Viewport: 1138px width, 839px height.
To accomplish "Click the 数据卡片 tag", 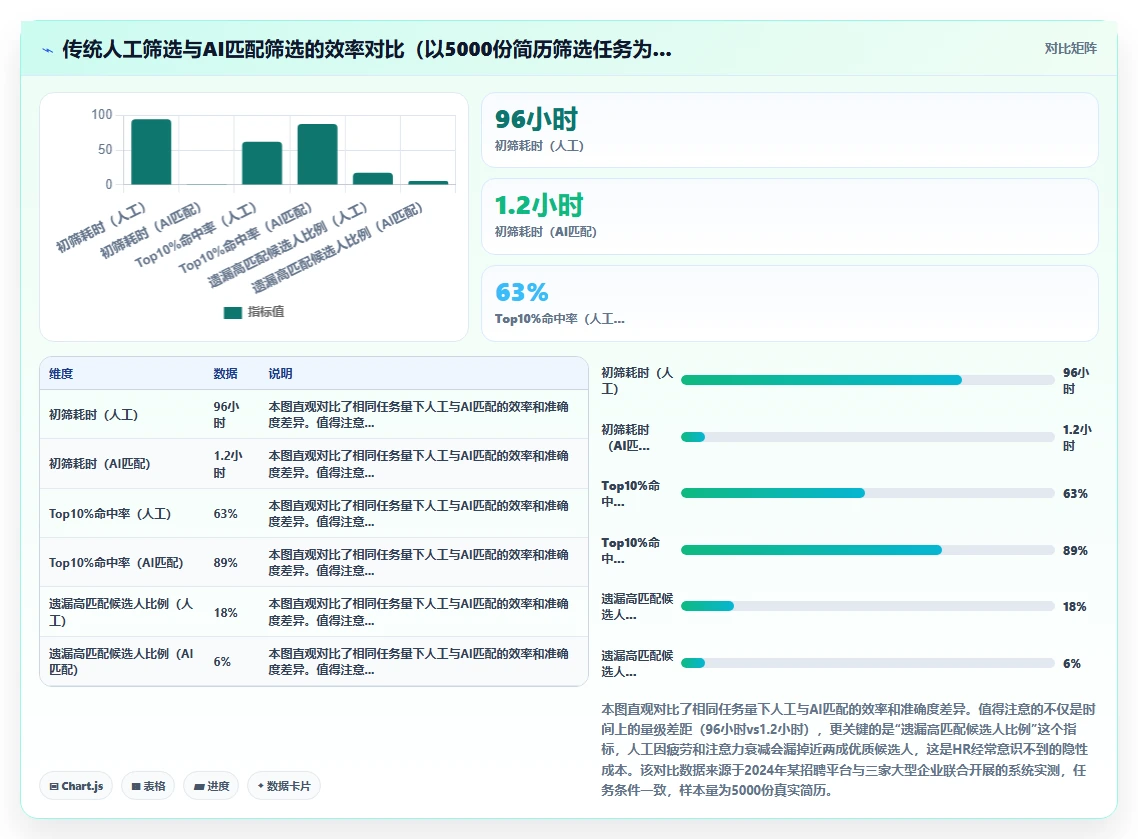I will [x=284, y=786].
